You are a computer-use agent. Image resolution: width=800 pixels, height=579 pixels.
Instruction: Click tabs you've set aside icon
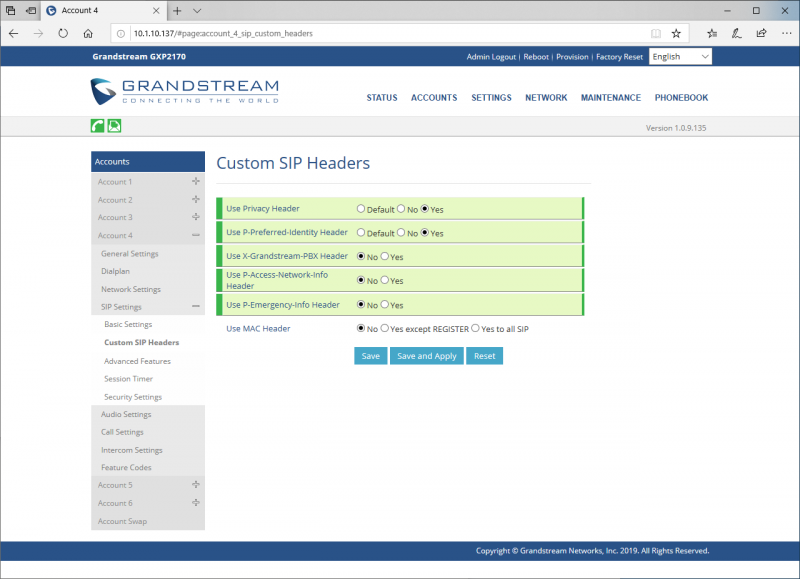coord(11,10)
